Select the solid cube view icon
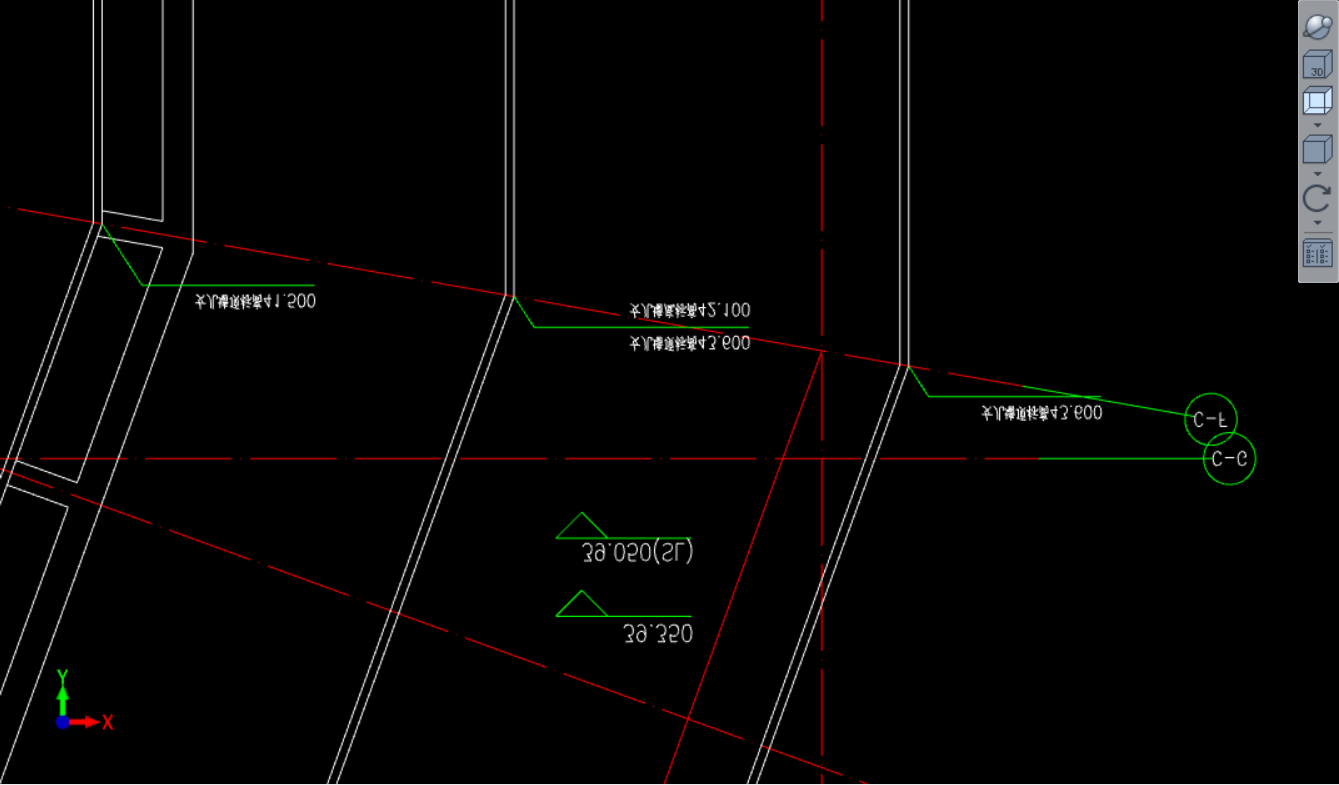This screenshot has height=785, width=1339. pos(1317,150)
